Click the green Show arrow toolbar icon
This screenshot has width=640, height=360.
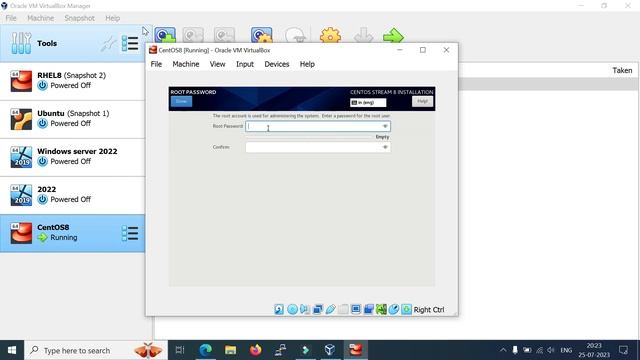[x=393, y=36]
